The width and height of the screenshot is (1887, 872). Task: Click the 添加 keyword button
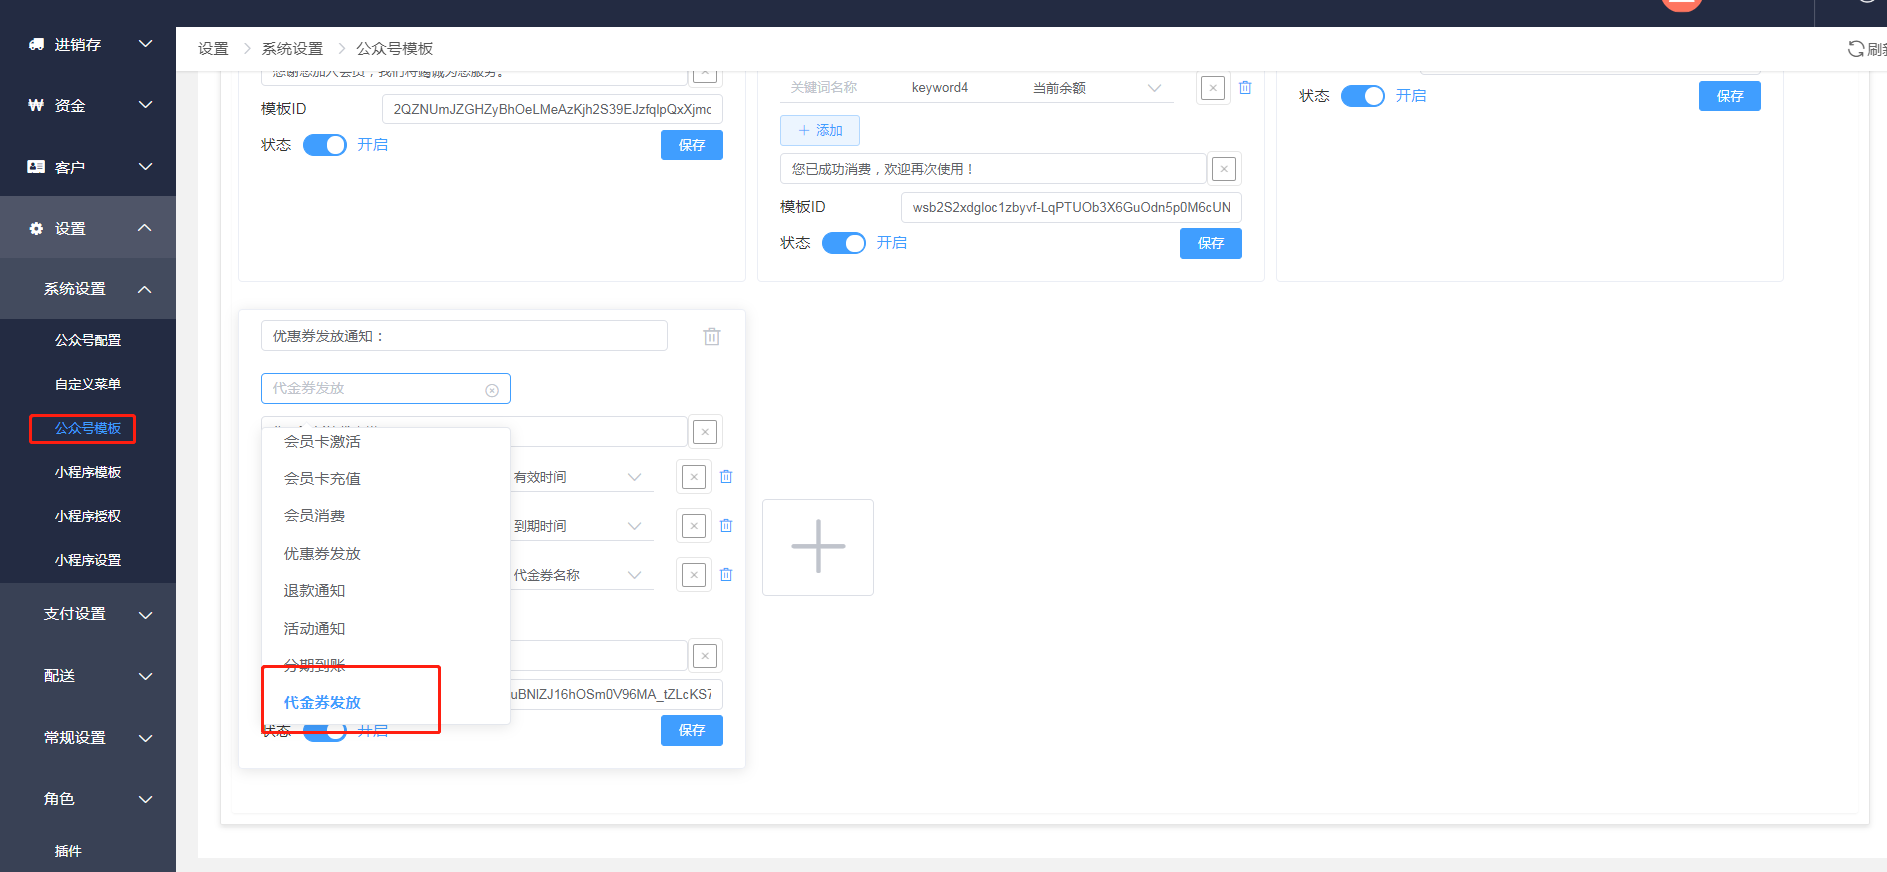point(820,131)
